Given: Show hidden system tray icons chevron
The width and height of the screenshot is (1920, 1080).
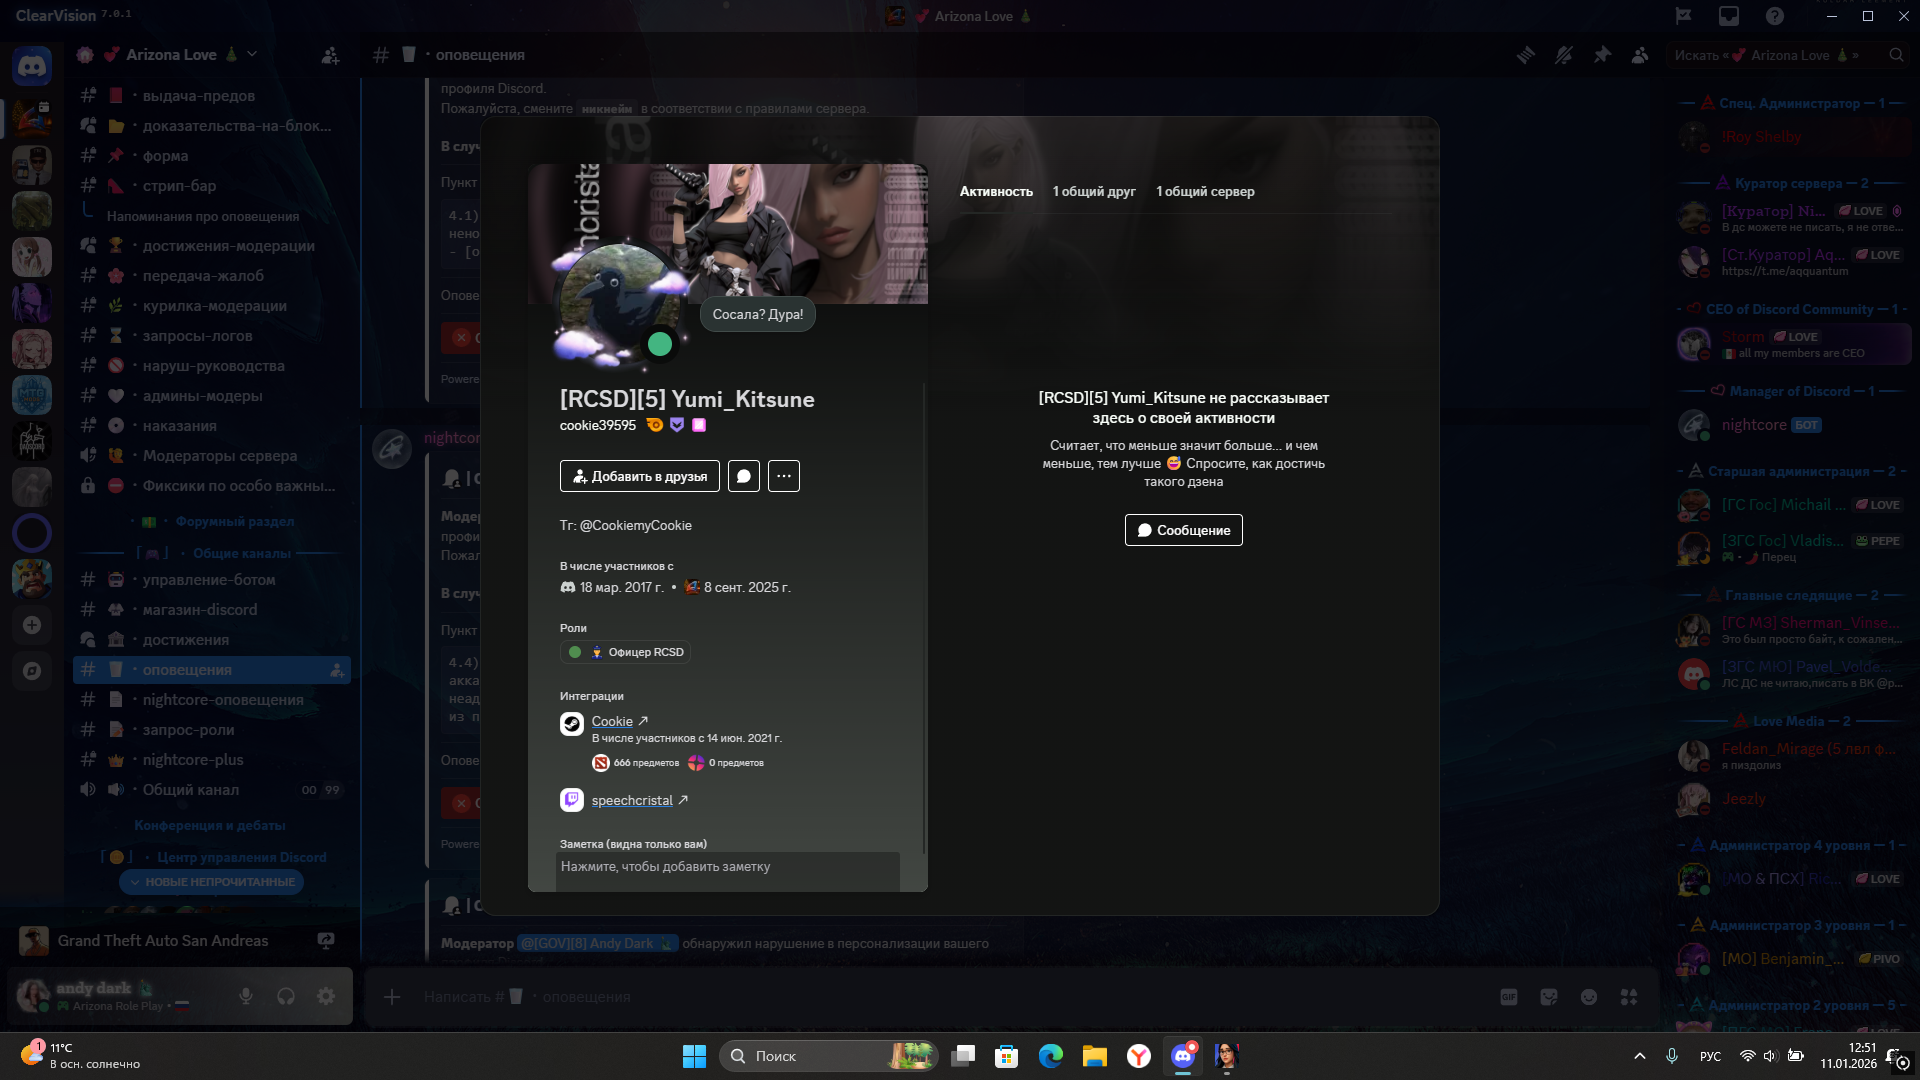Looking at the screenshot, I should (x=1639, y=1056).
